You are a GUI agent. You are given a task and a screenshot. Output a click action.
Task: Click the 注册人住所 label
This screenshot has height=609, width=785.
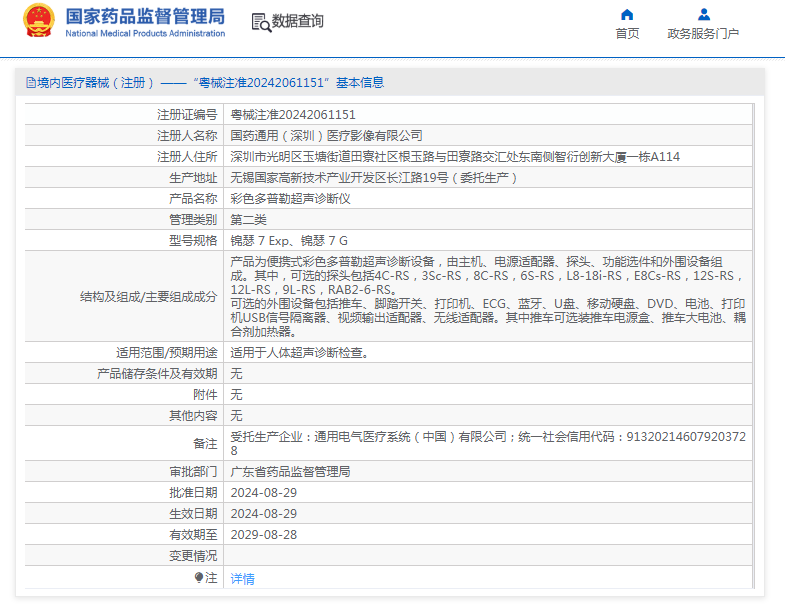pos(187,157)
